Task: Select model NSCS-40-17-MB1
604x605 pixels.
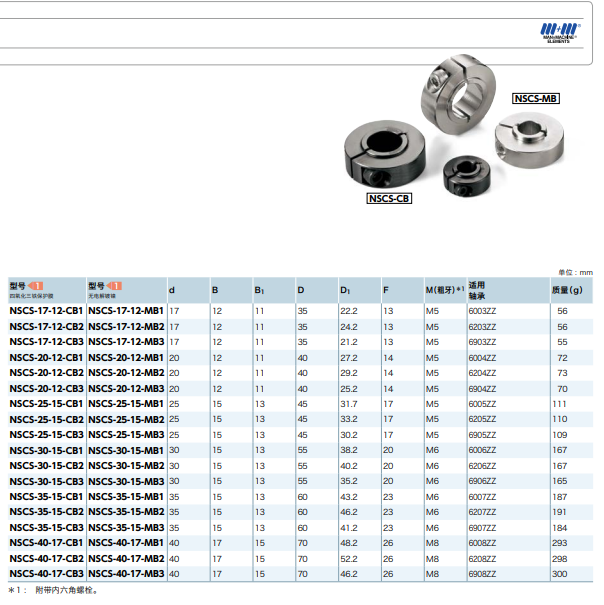Action: (x=126, y=543)
